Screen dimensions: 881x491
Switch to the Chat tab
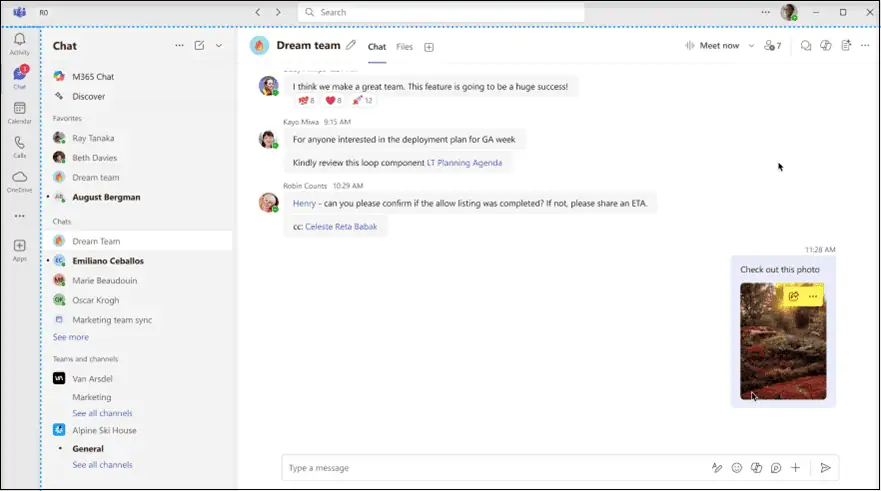[x=377, y=47]
